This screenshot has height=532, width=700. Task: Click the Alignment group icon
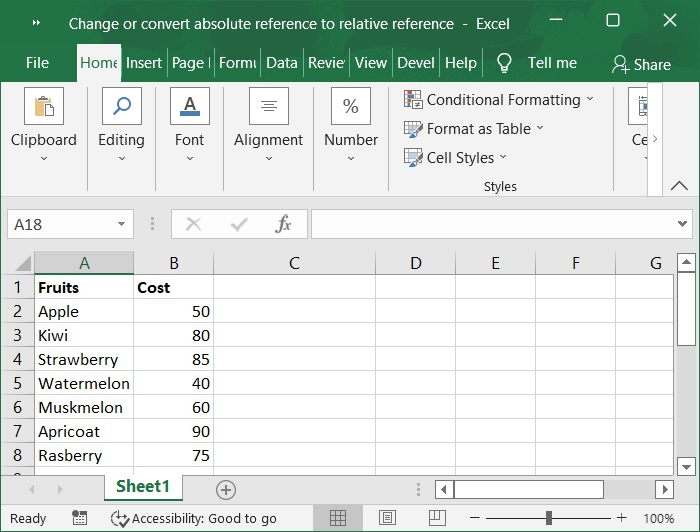point(268,106)
